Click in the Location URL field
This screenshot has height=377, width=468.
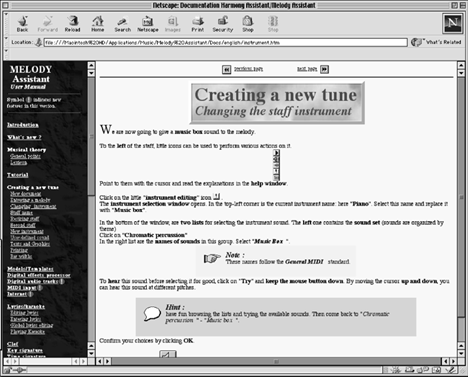225,43
